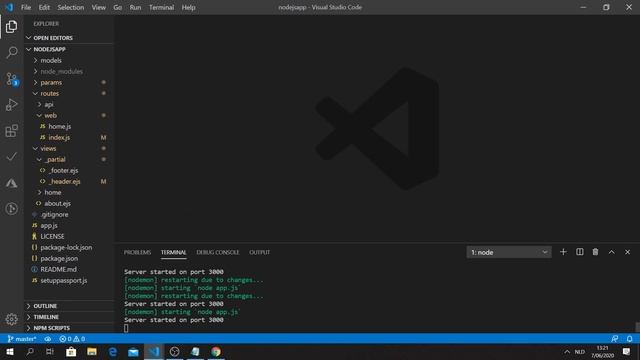Open the View menu
This screenshot has height=360, width=640.
(x=98, y=7)
